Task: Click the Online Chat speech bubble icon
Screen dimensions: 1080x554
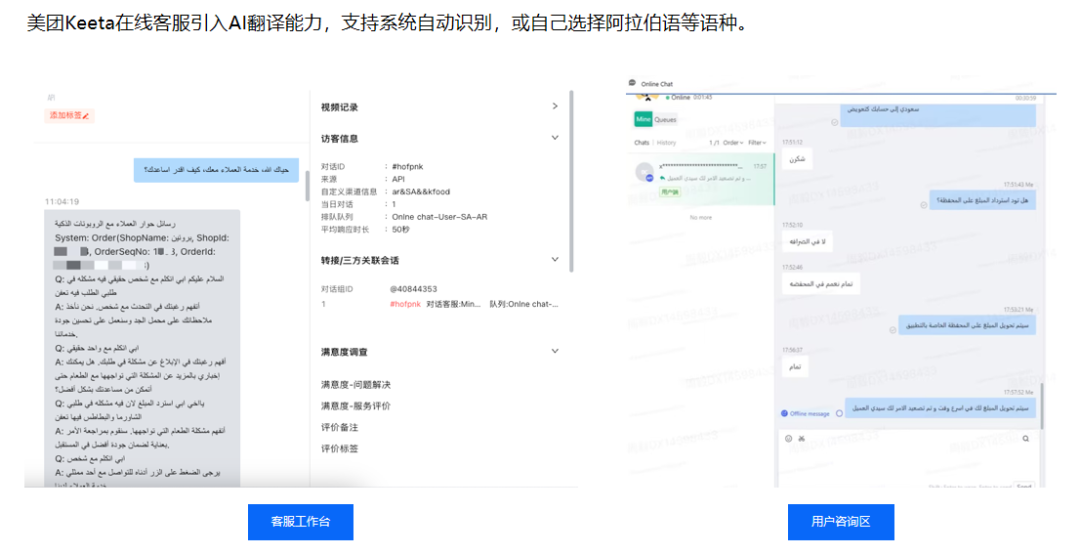Action: [x=632, y=83]
